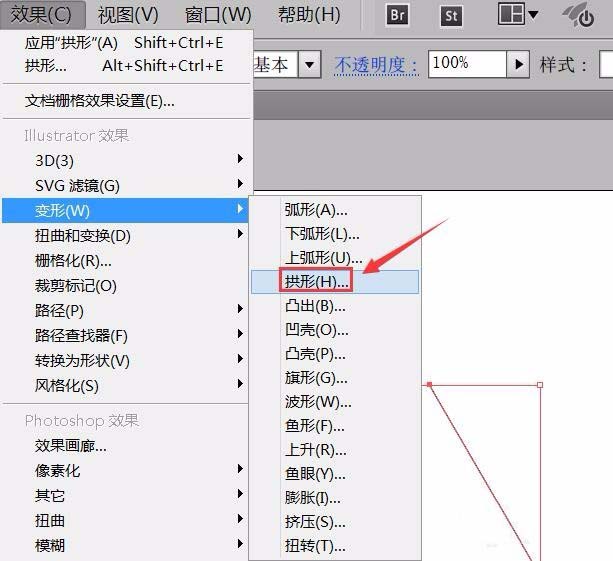This screenshot has height=561, width=613.
Task: Choose 凸壳(P)... warp
Action: 335,354
